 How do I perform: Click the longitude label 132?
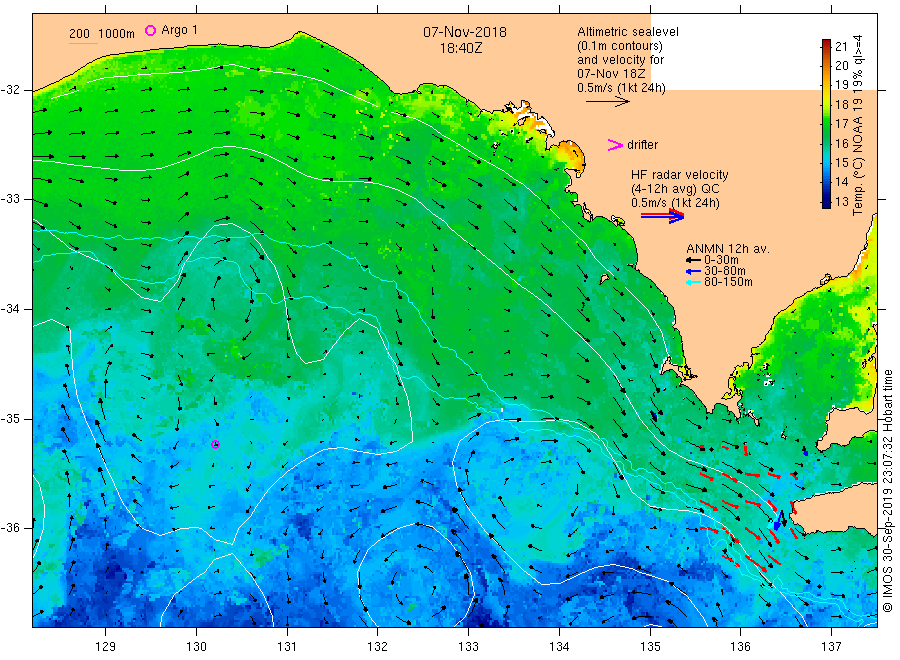(x=378, y=647)
